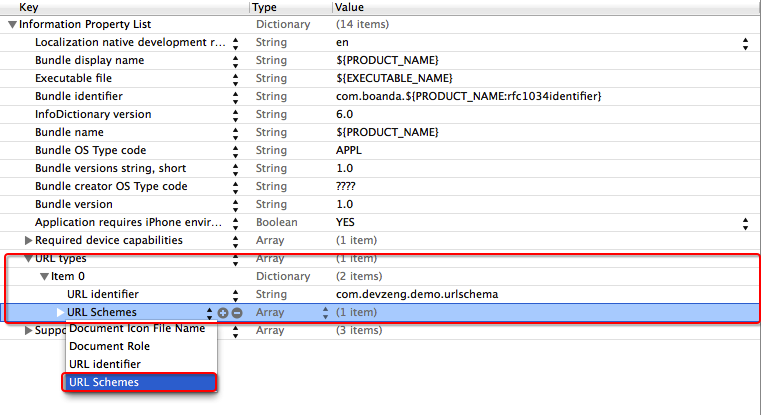Click the plus icon on URL Schemes row

coord(223,313)
